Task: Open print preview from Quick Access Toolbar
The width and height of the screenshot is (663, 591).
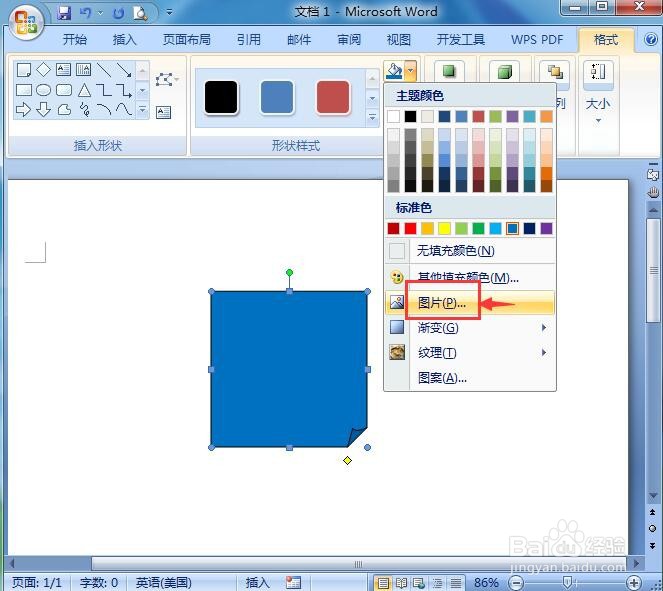Action: (140, 13)
